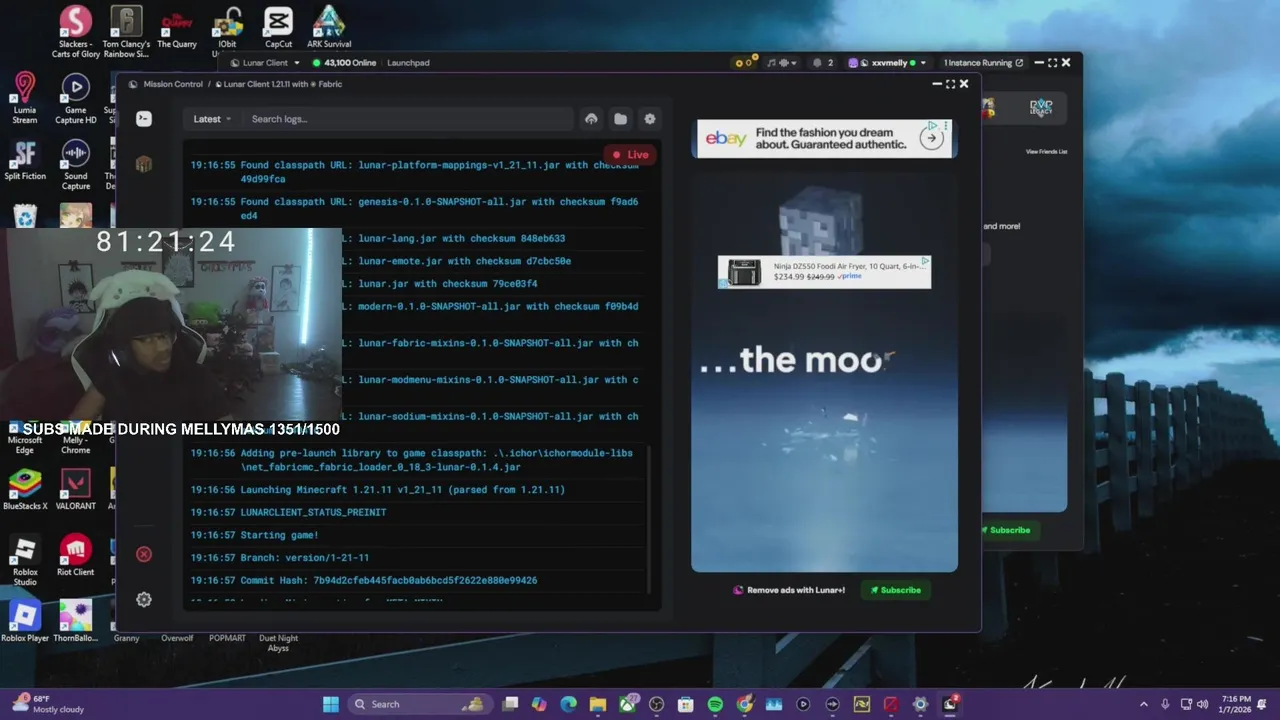Show hidden system tray icons chevron

[1144, 704]
